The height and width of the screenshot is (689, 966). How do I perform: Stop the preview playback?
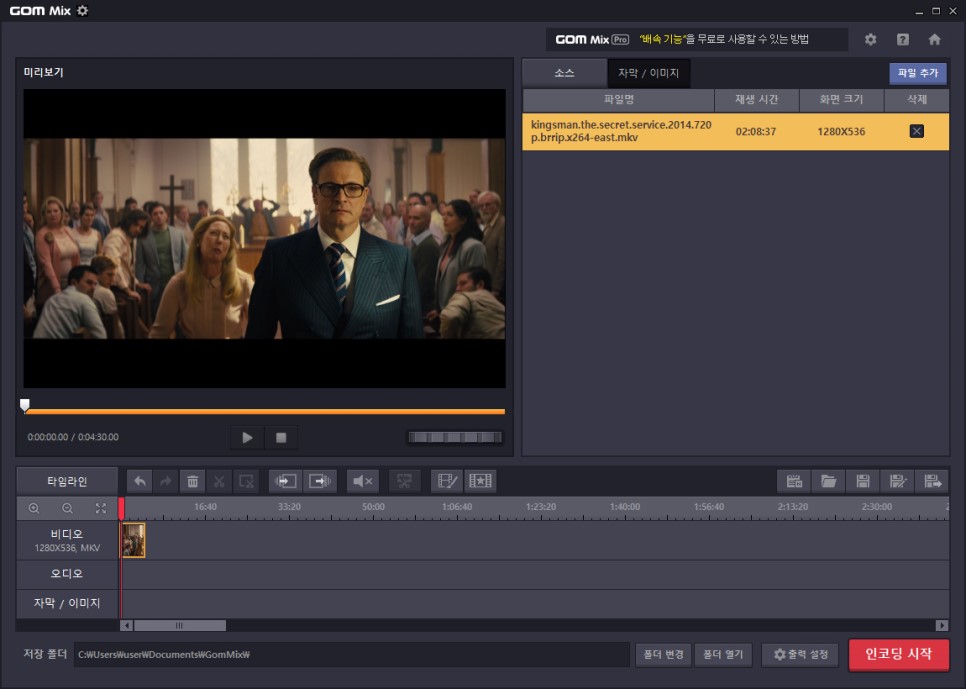pos(281,438)
